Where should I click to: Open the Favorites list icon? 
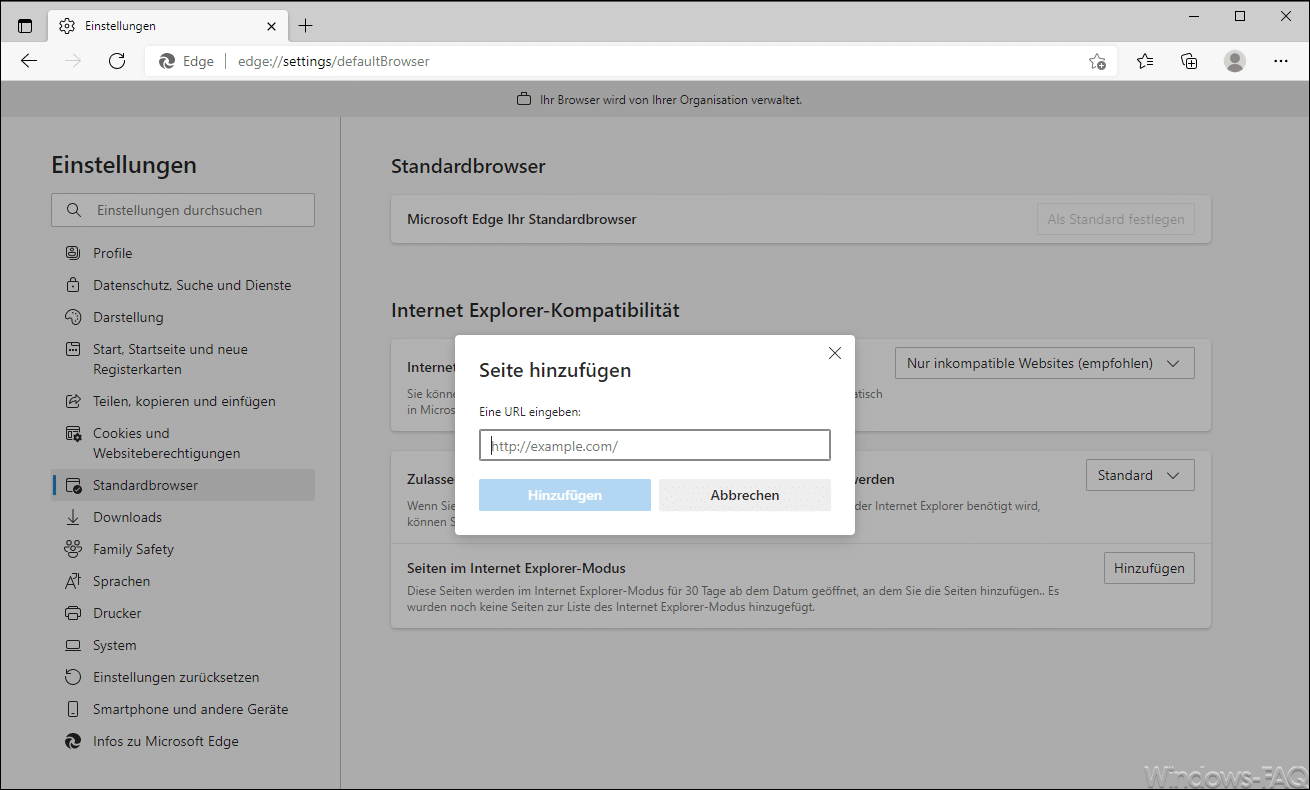[x=1145, y=61]
